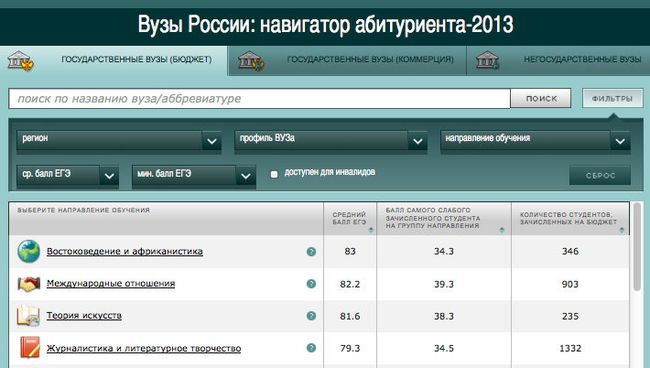Open the мин. балл ЕГЭ dropdown
Screen dimensions: 650x368
194,176
